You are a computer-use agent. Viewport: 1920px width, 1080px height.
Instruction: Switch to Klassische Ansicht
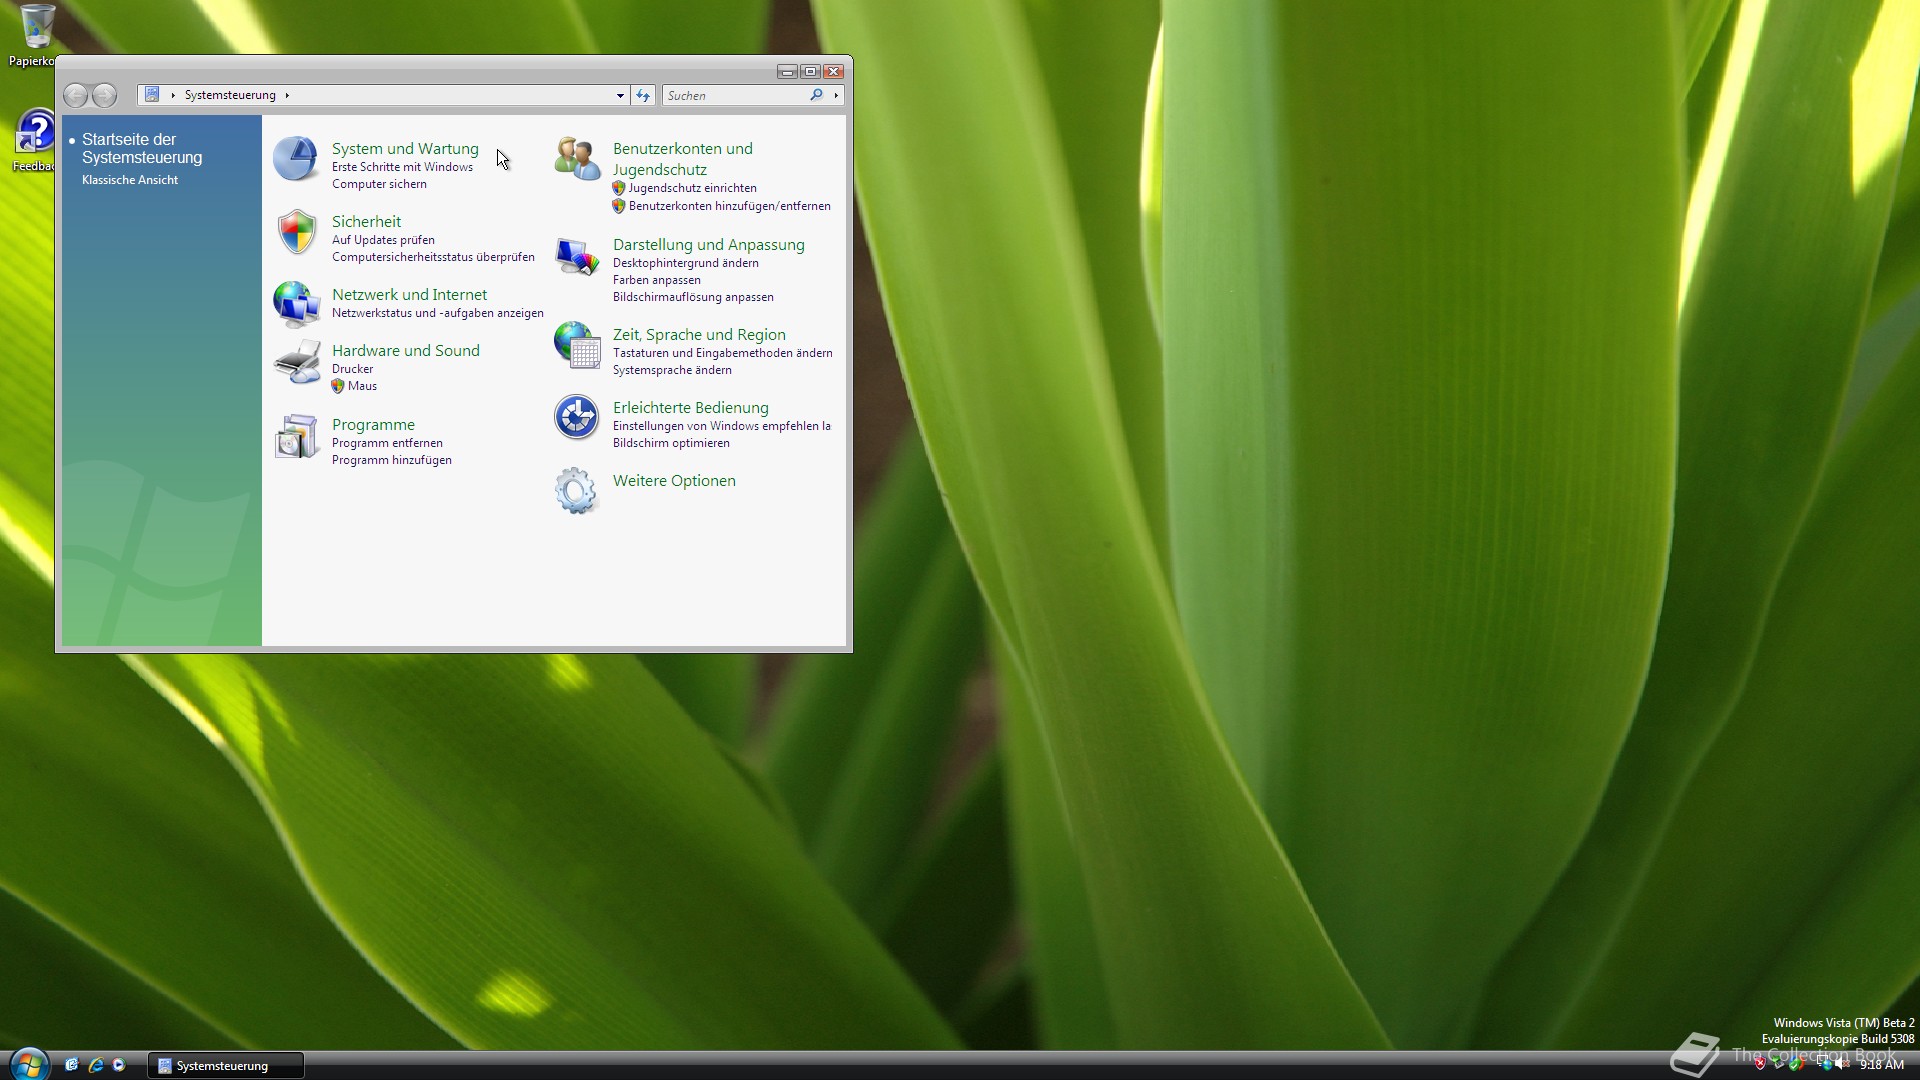[x=130, y=180]
